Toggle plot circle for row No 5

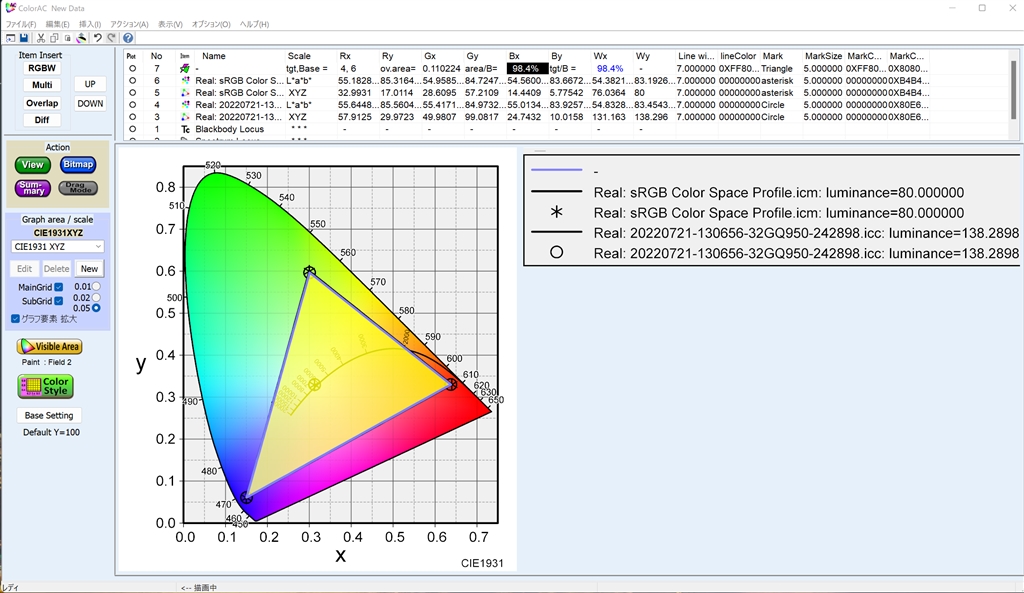coord(132,93)
